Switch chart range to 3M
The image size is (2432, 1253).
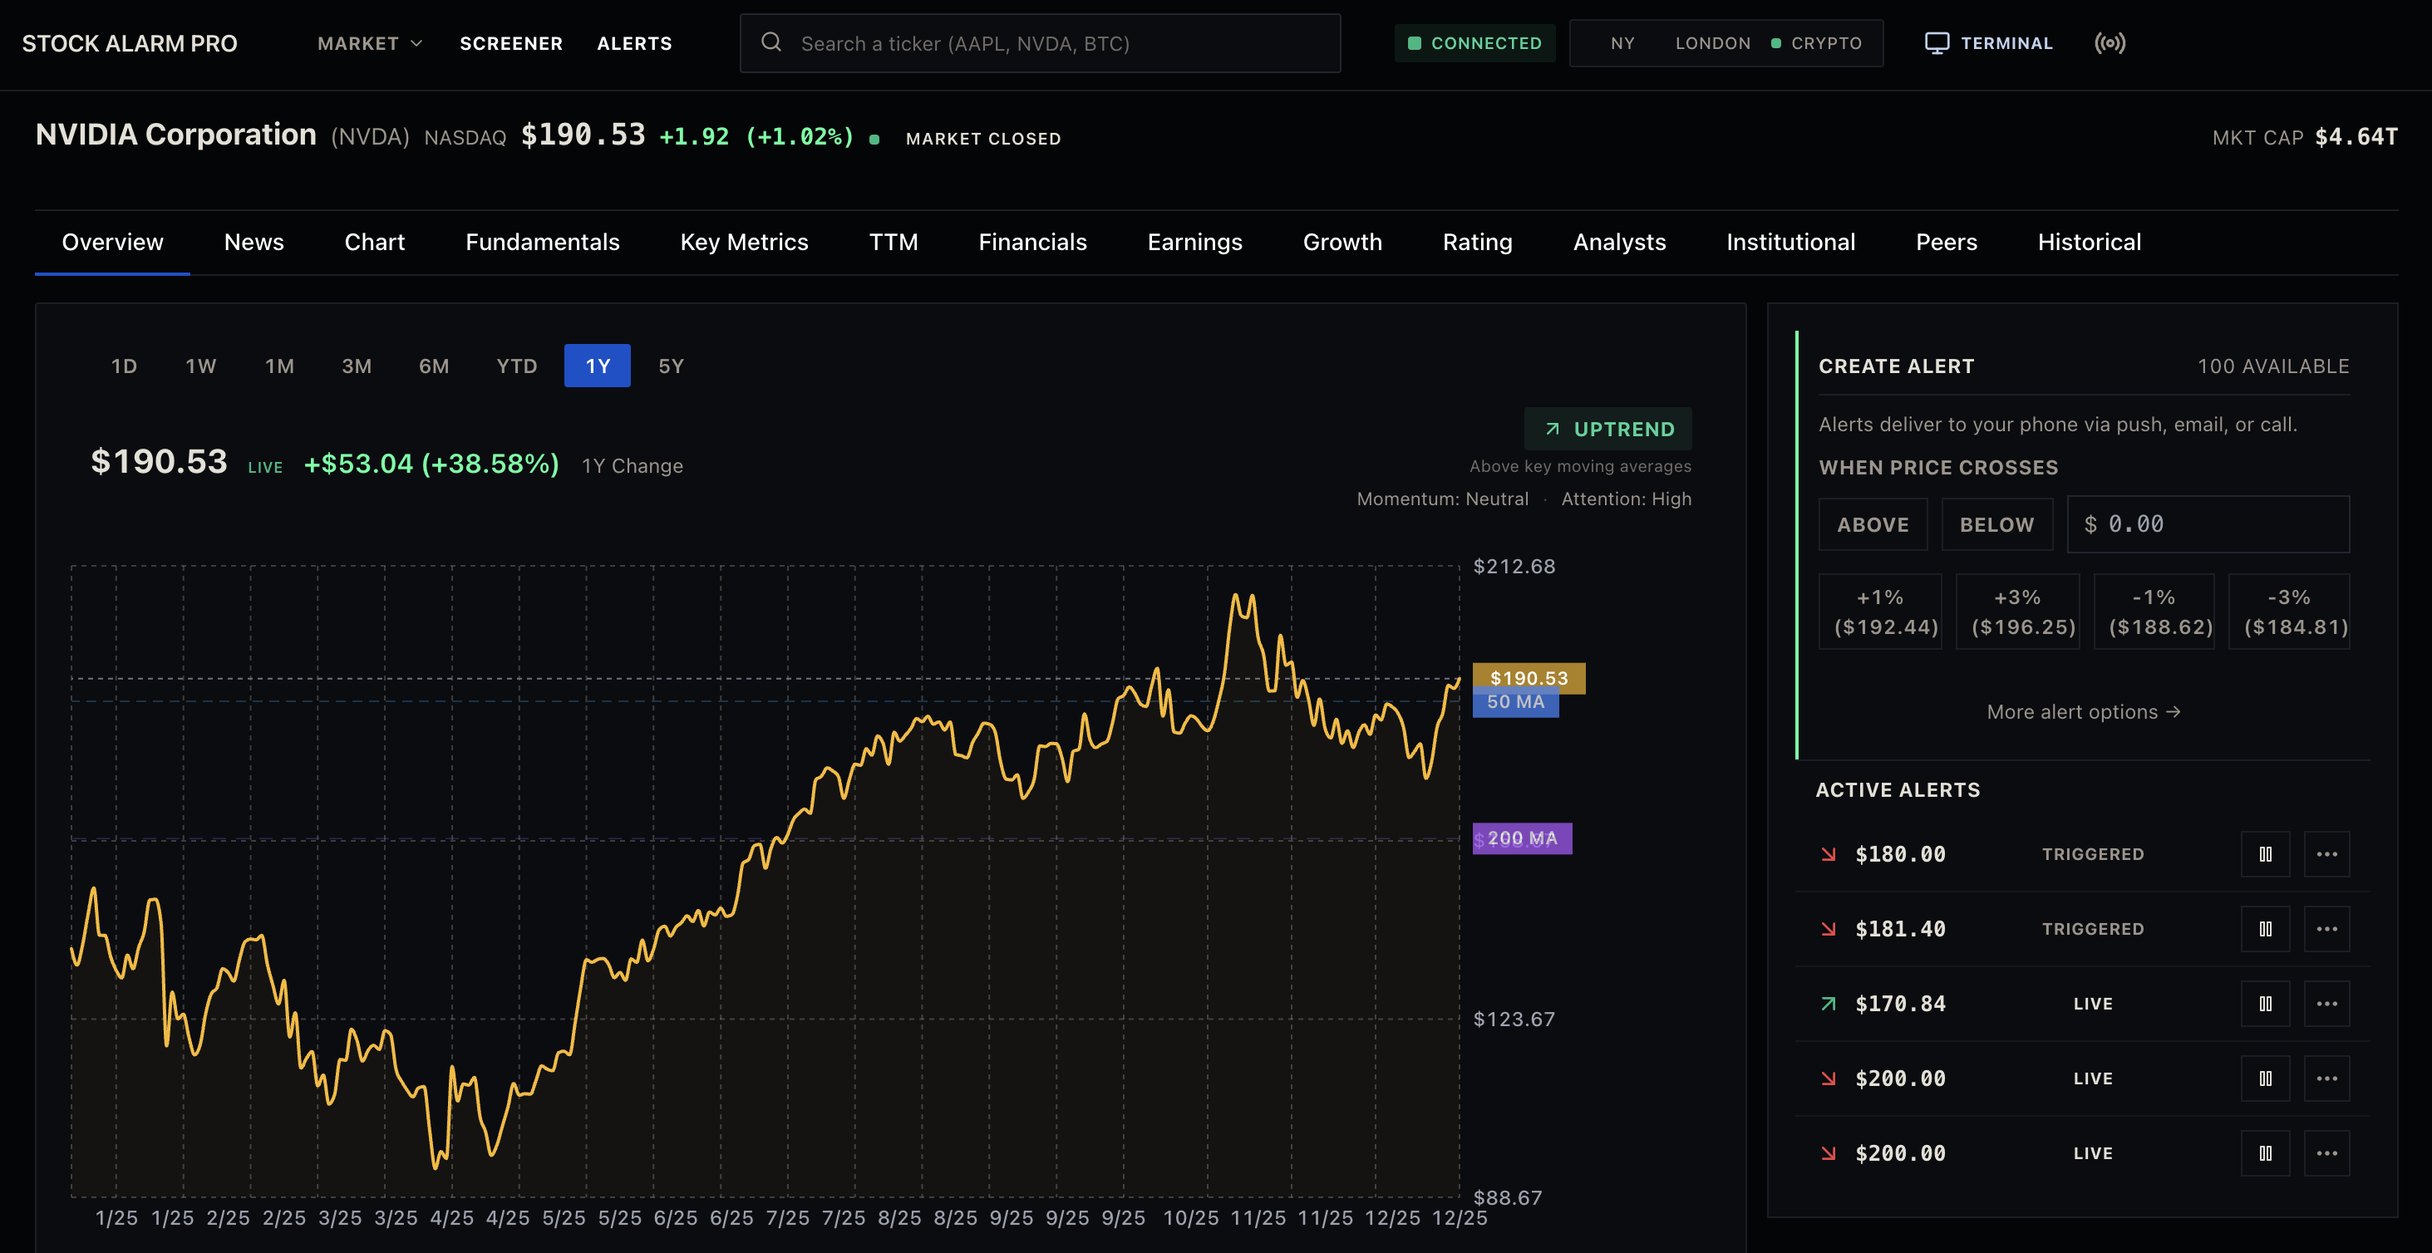(x=357, y=366)
